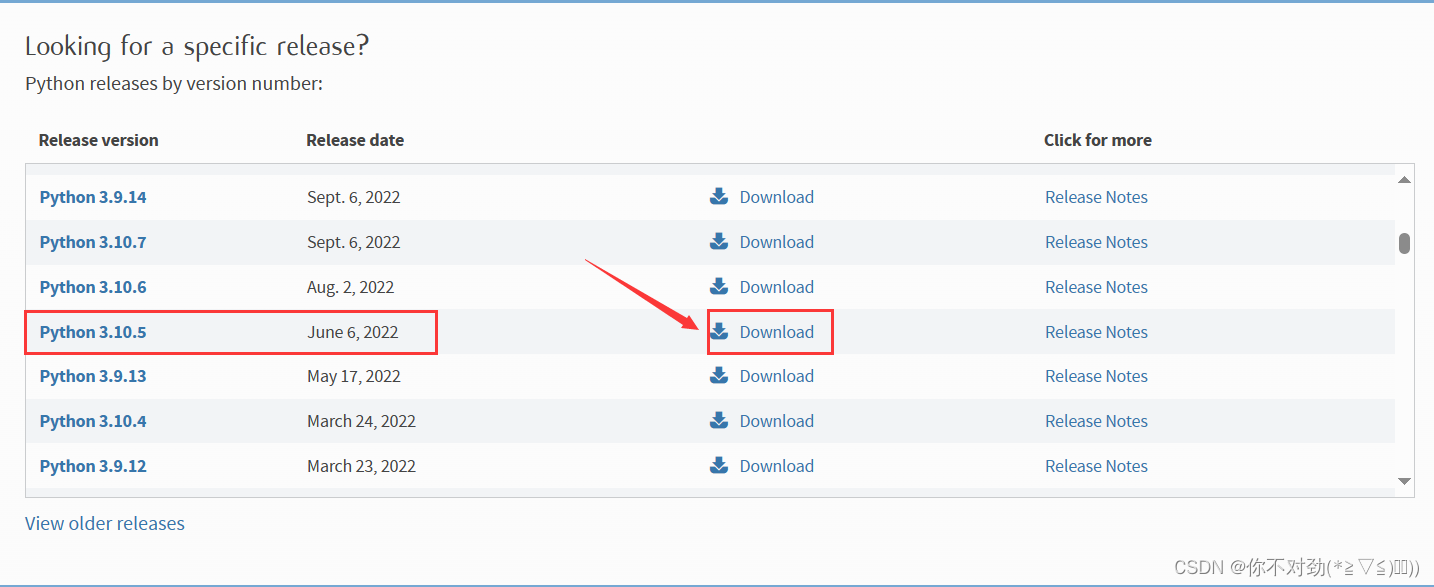Viewport: 1434px width, 587px height.
Task: Click Download text for Python 3.9.13
Action: click(x=777, y=376)
